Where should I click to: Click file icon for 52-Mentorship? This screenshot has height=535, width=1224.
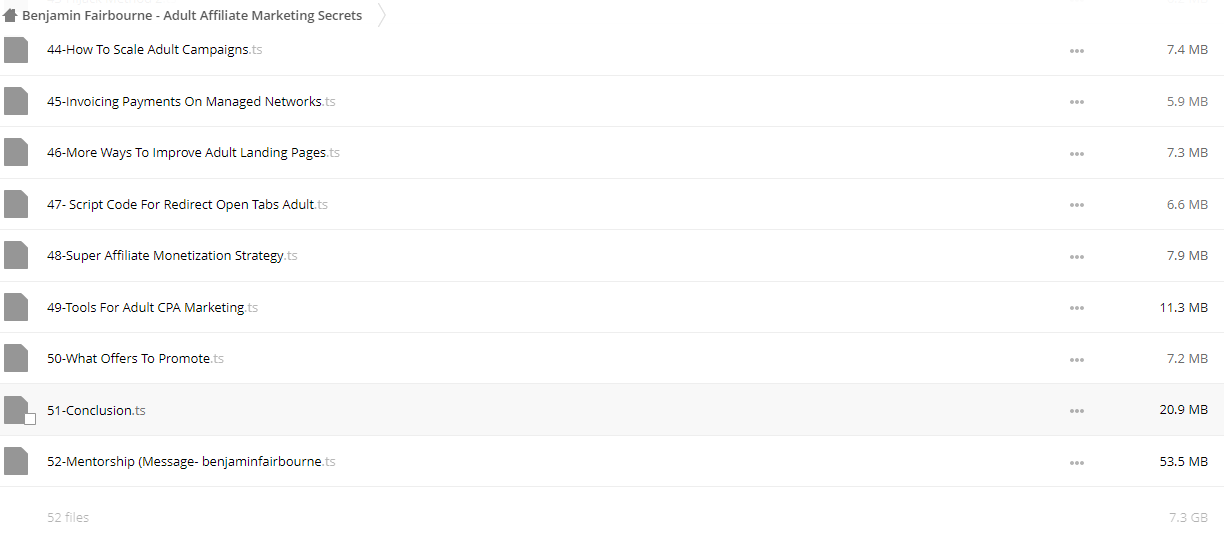pos(16,462)
